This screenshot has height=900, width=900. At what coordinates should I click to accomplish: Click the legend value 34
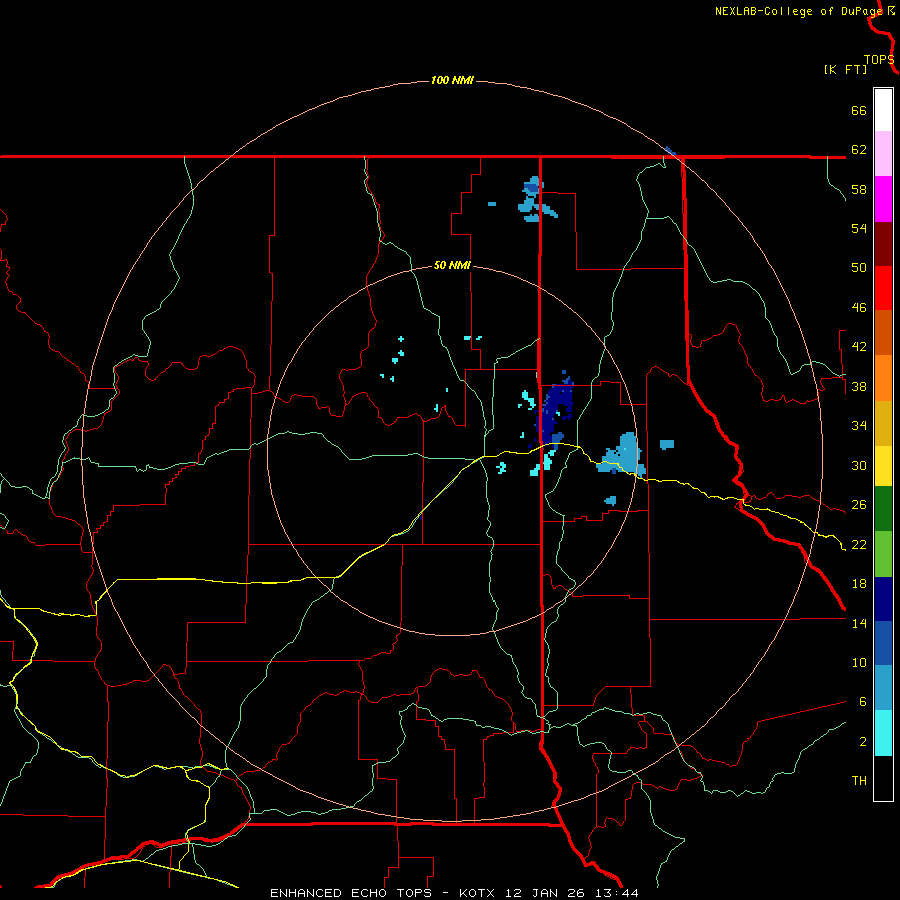(859, 426)
